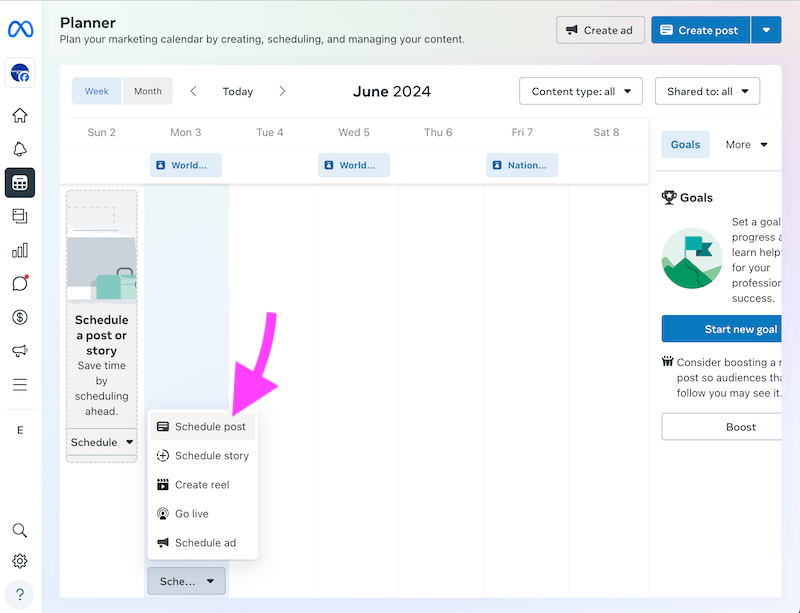Switch calendar to Month view
Viewport: 800px width, 613px height.
point(148,91)
